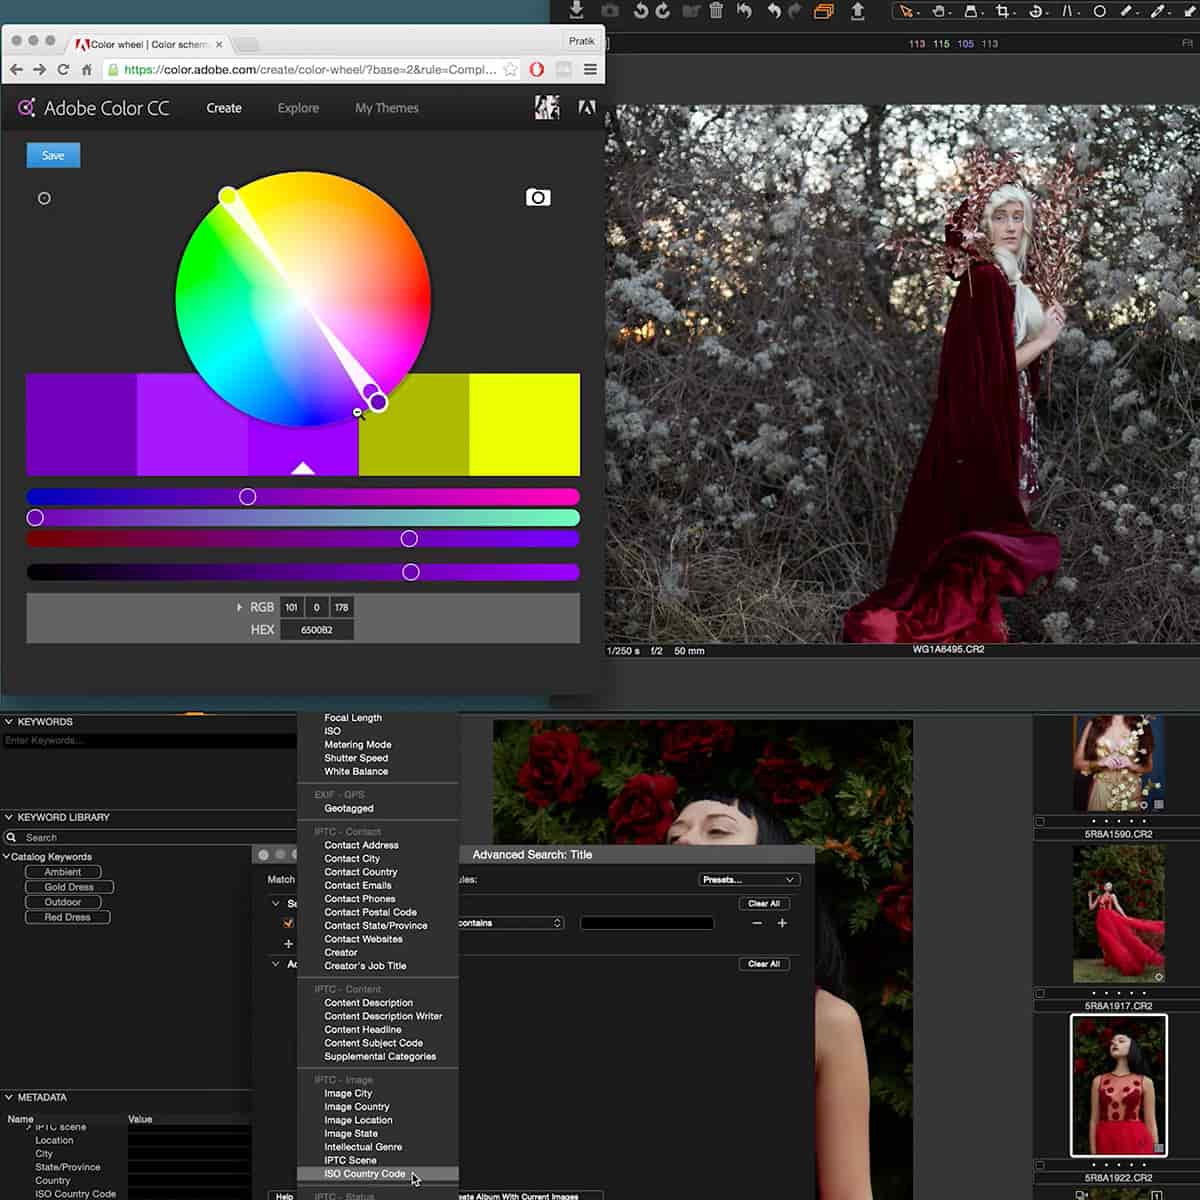
Task: Collapse the Catalog Keywords tree
Action: [x=8, y=857]
